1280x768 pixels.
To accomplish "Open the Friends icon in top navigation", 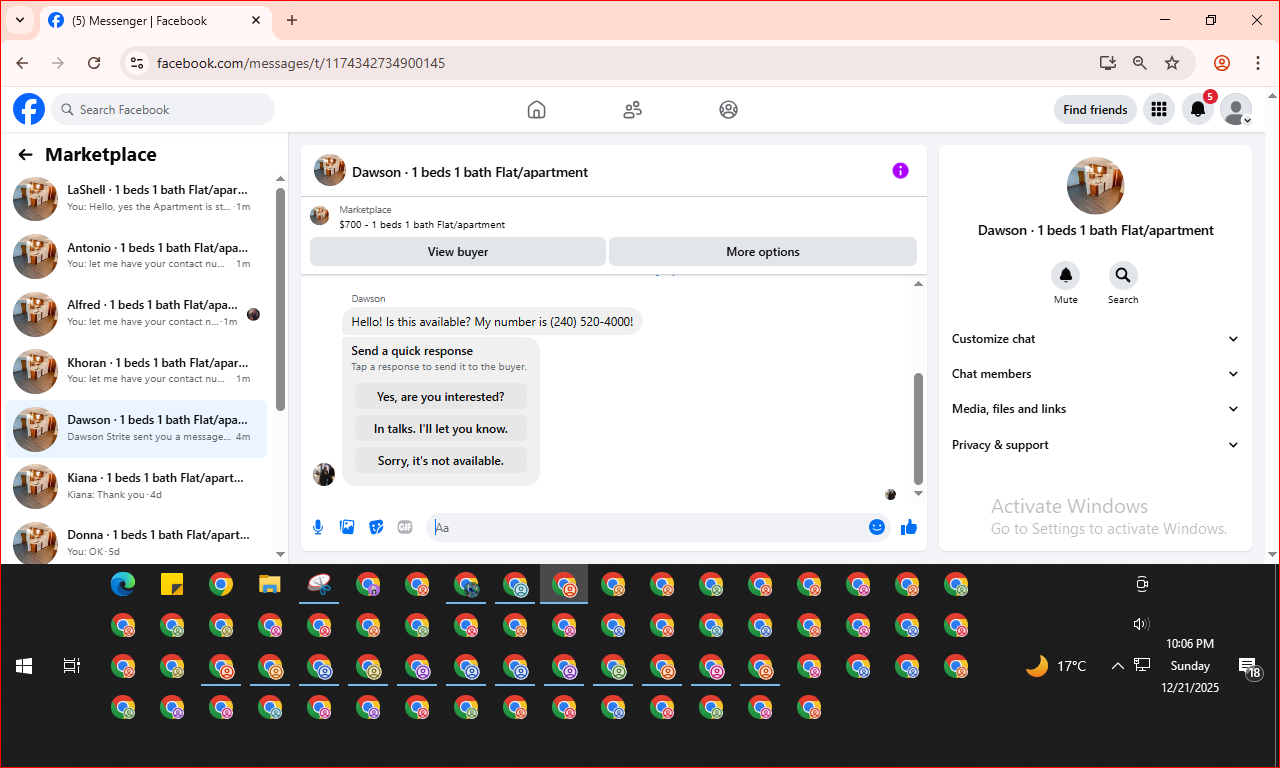I will tap(632, 110).
